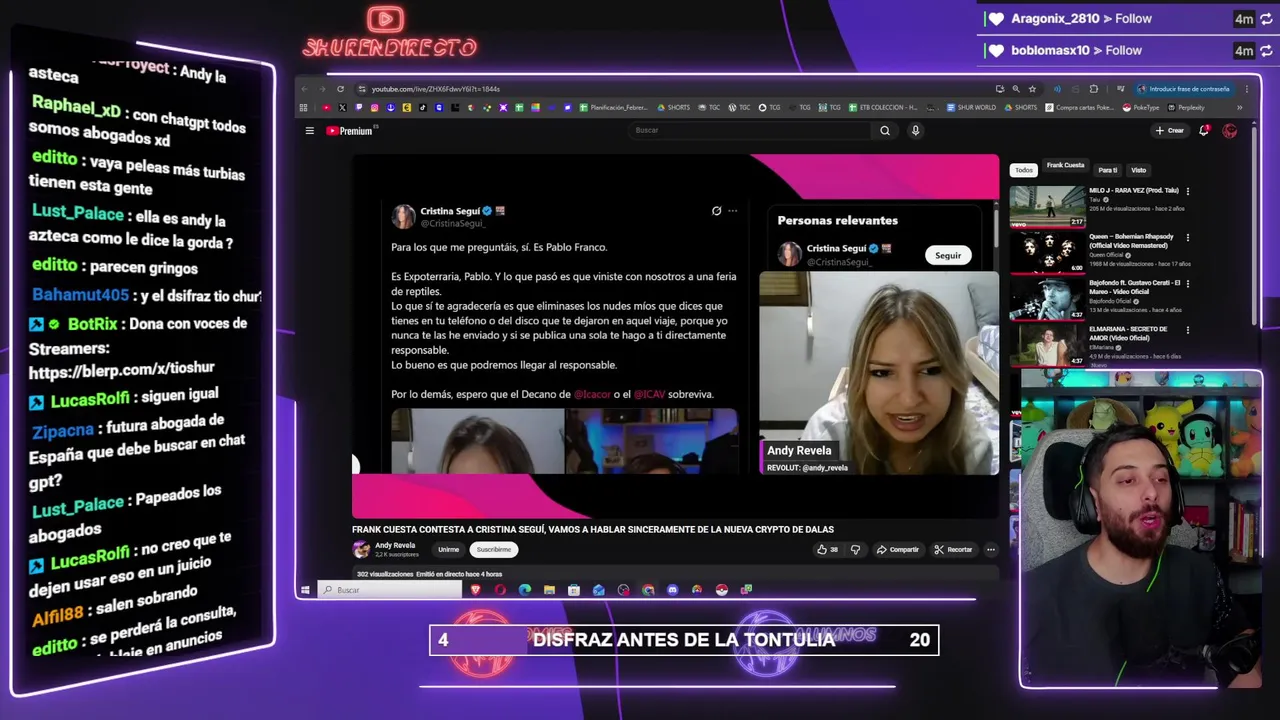Viewport: 1280px width, 720px height.
Task: Select the Frank Cuesta filter chip
Action: pyautogui.click(x=1065, y=165)
